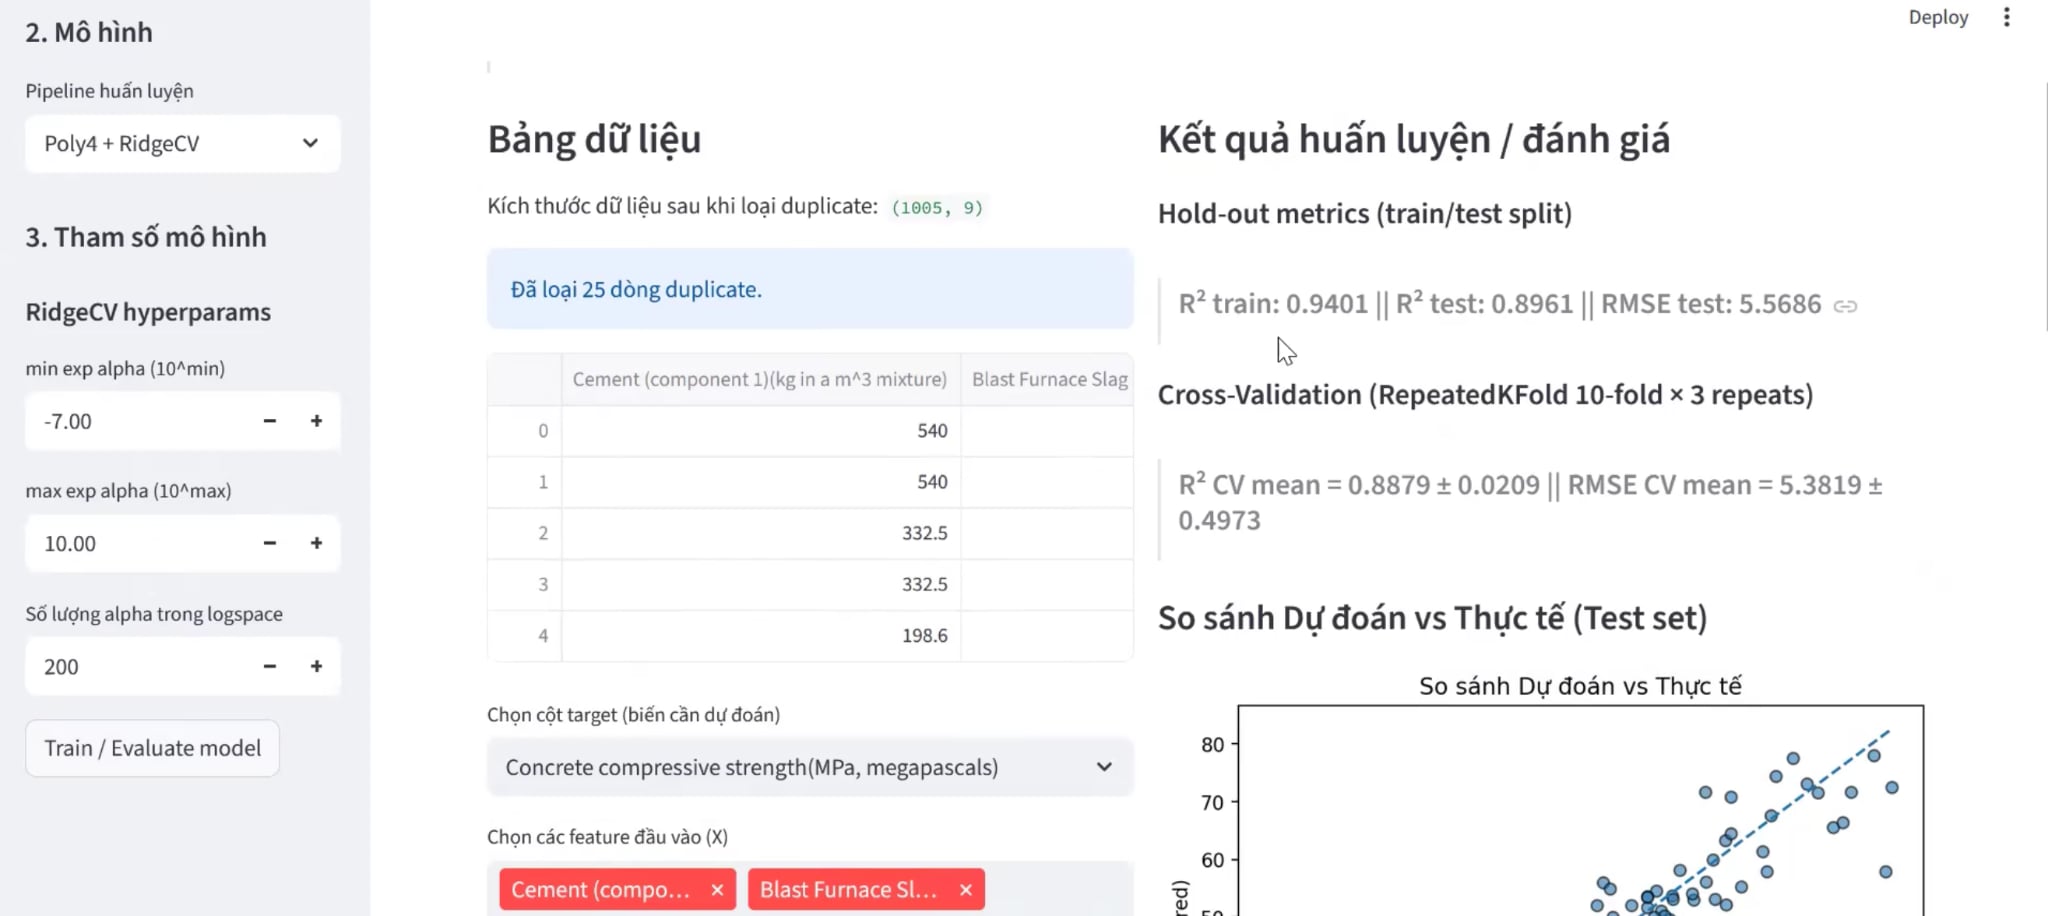Decrease number of alphas in logspace
The image size is (2048, 916).
click(269, 666)
